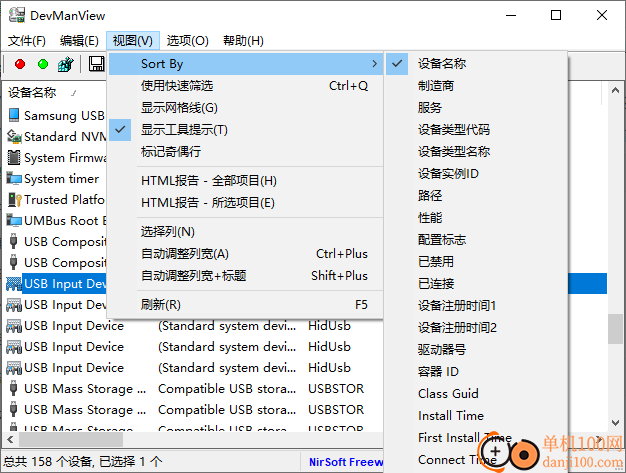Click the DevManView app icon in title bar
The height and width of the screenshot is (473, 626).
17,15
